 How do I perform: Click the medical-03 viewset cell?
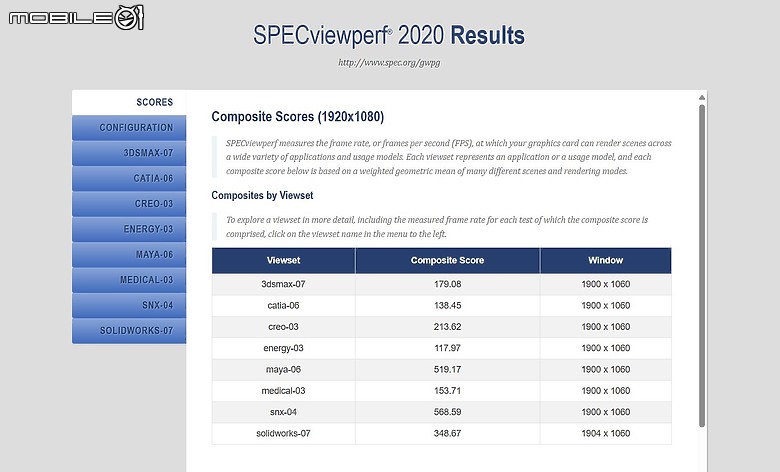284,391
